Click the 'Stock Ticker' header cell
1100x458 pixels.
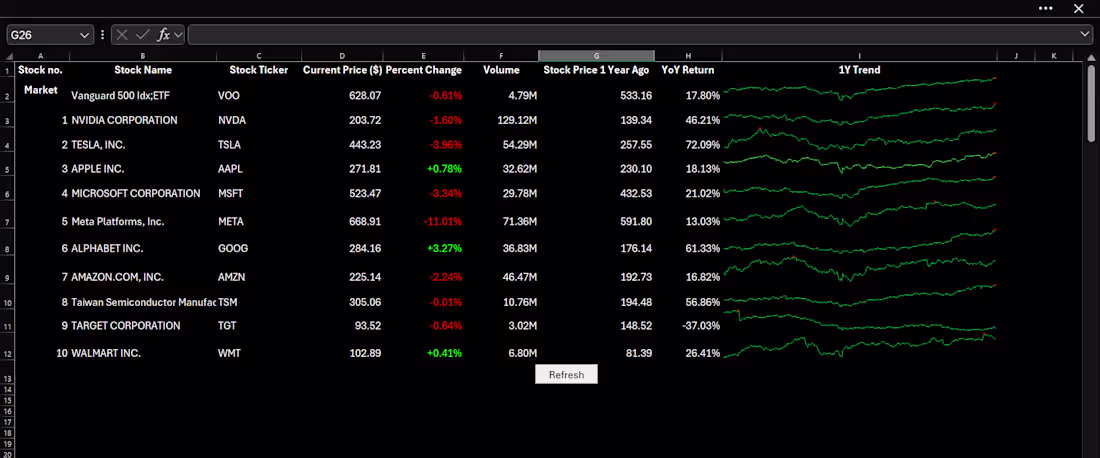(259, 70)
